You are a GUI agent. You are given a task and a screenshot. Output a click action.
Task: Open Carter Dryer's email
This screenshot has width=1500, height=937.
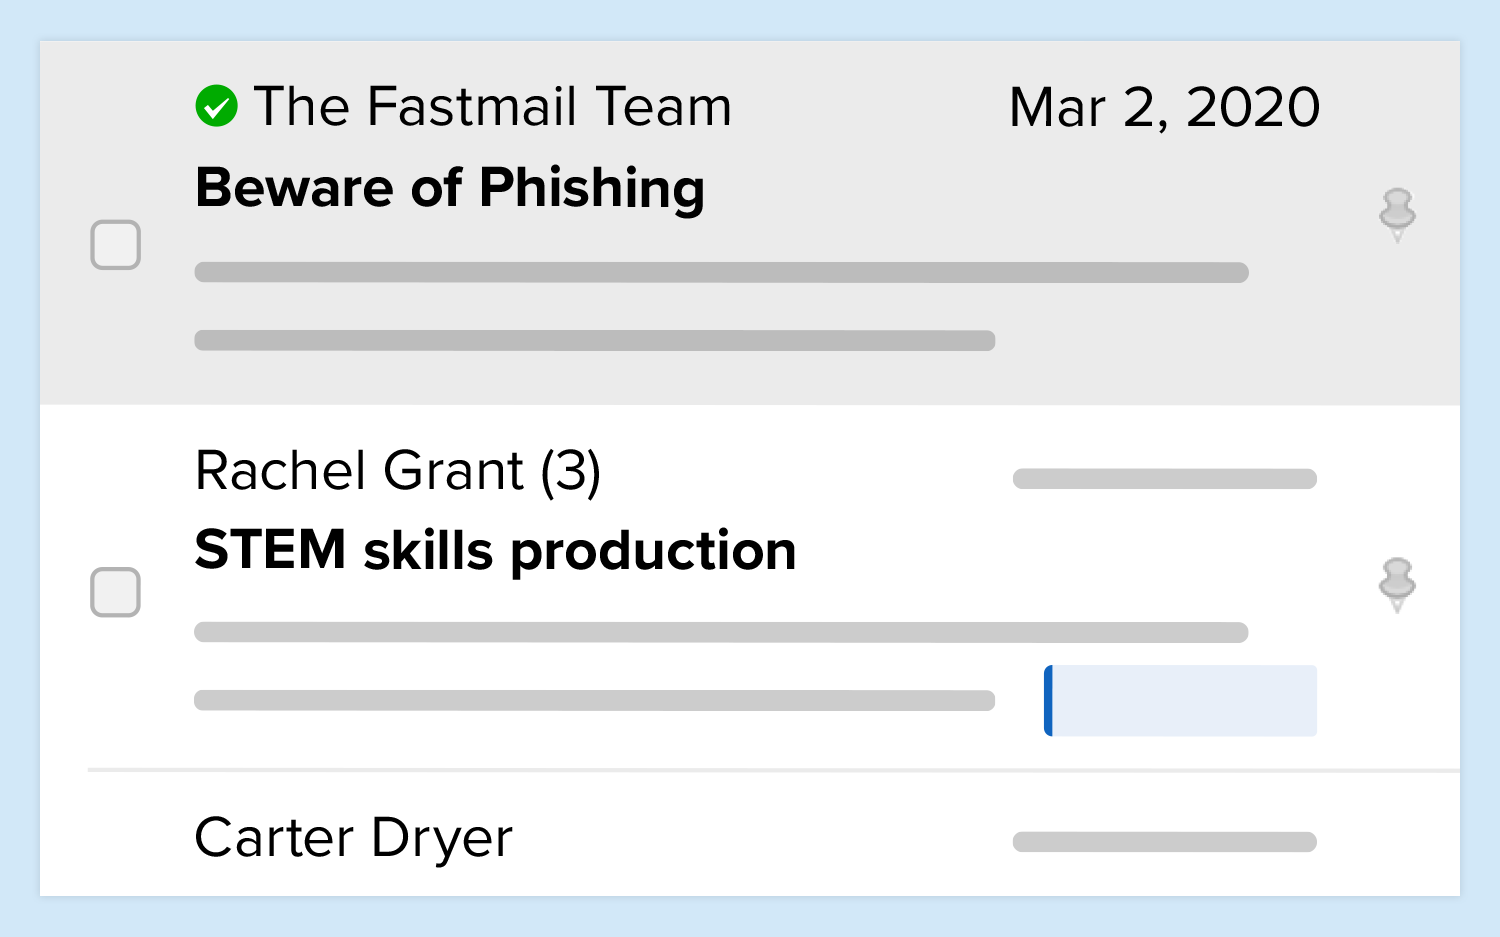pos(353,838)
